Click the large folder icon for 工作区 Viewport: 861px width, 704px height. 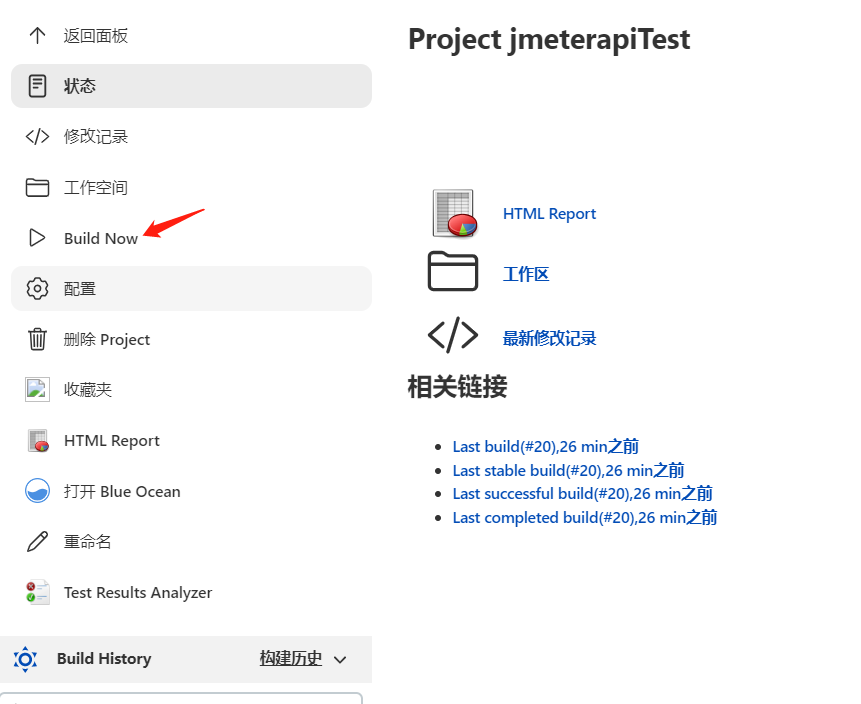click(453, 271)
